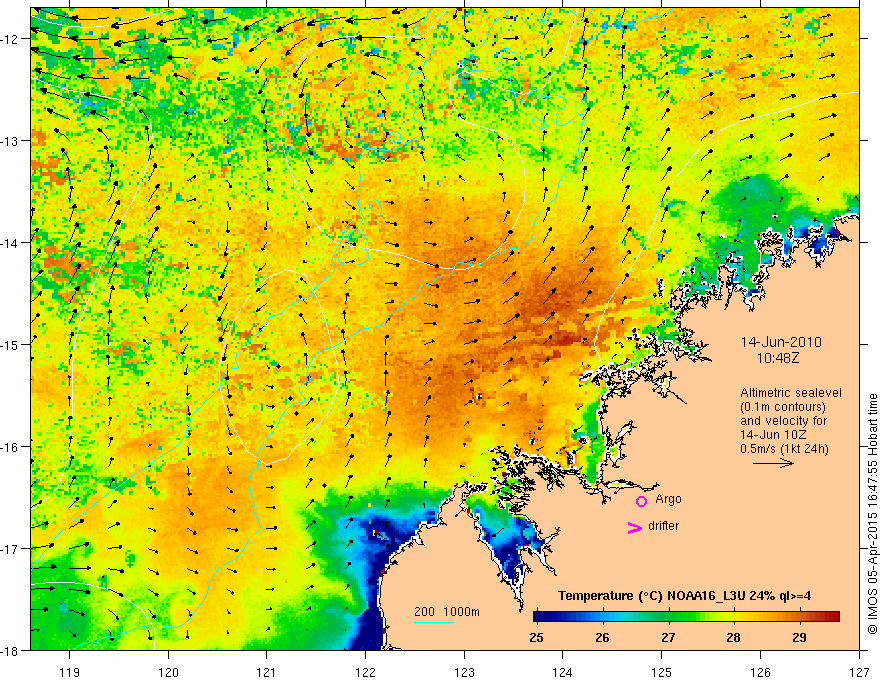
Task: Click the IMOS copyright timestamp text
Action: tap(872, 513)
